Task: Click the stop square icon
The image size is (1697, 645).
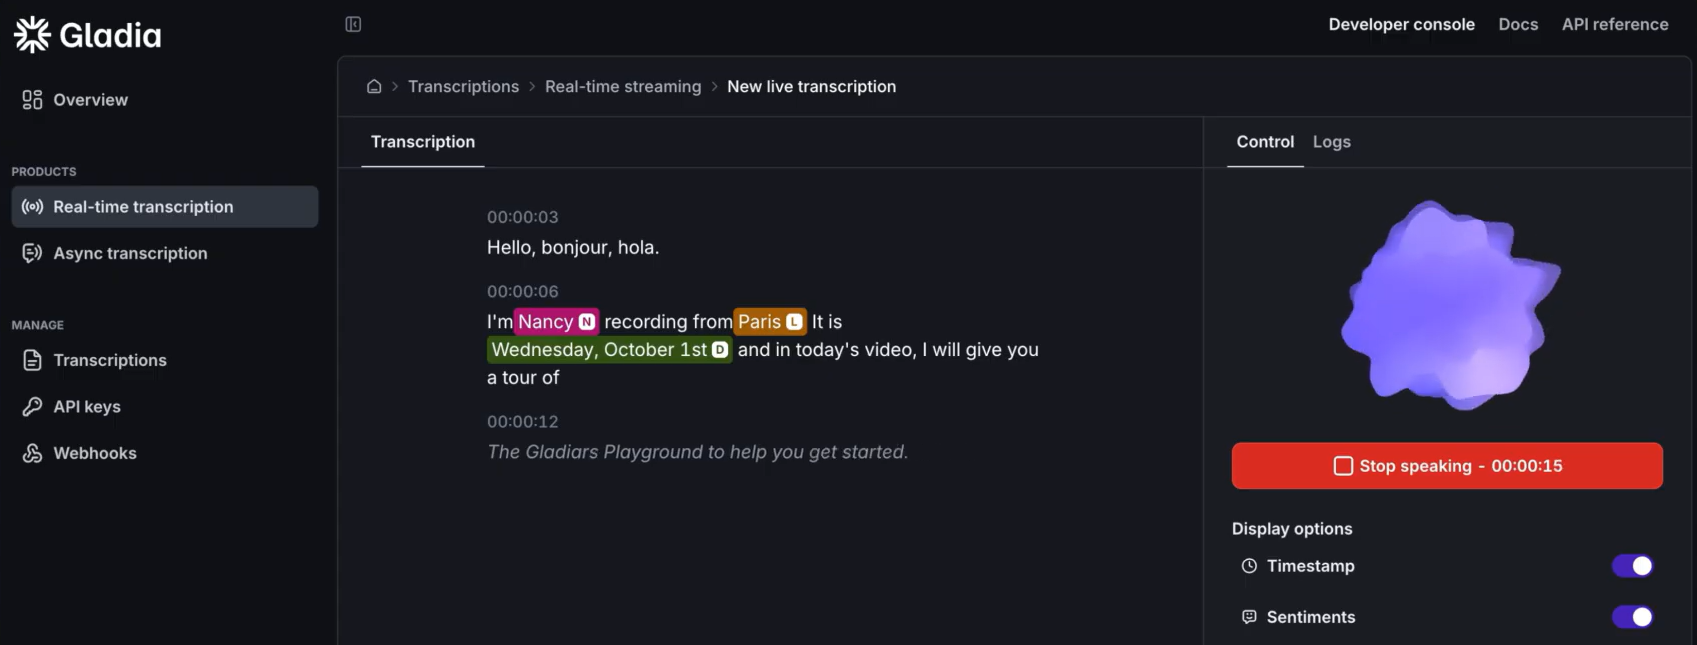Action: coord(1343,466)
